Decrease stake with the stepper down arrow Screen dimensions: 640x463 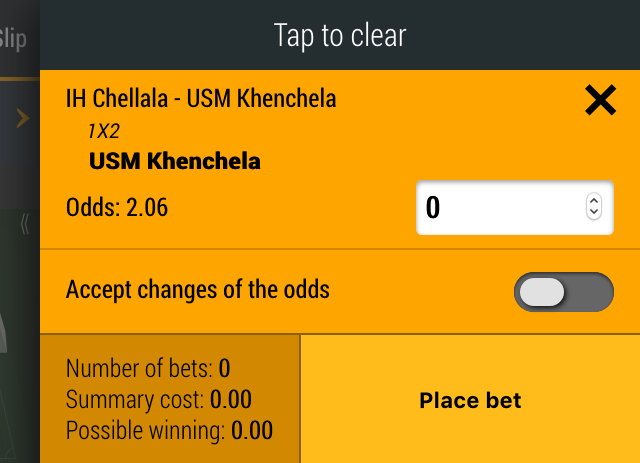point(594,213)
